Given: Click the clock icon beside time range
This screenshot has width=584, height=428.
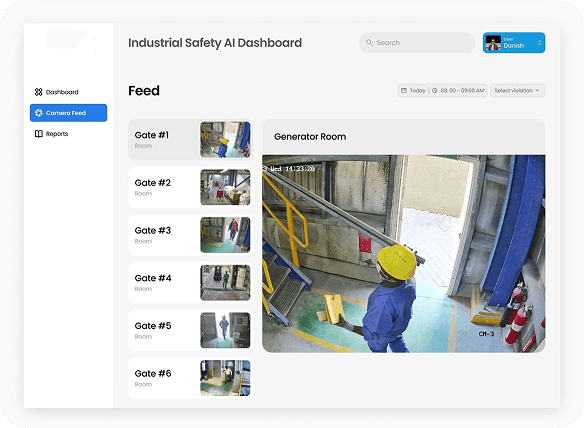Looking at the screenshot, I should point(434,91).
